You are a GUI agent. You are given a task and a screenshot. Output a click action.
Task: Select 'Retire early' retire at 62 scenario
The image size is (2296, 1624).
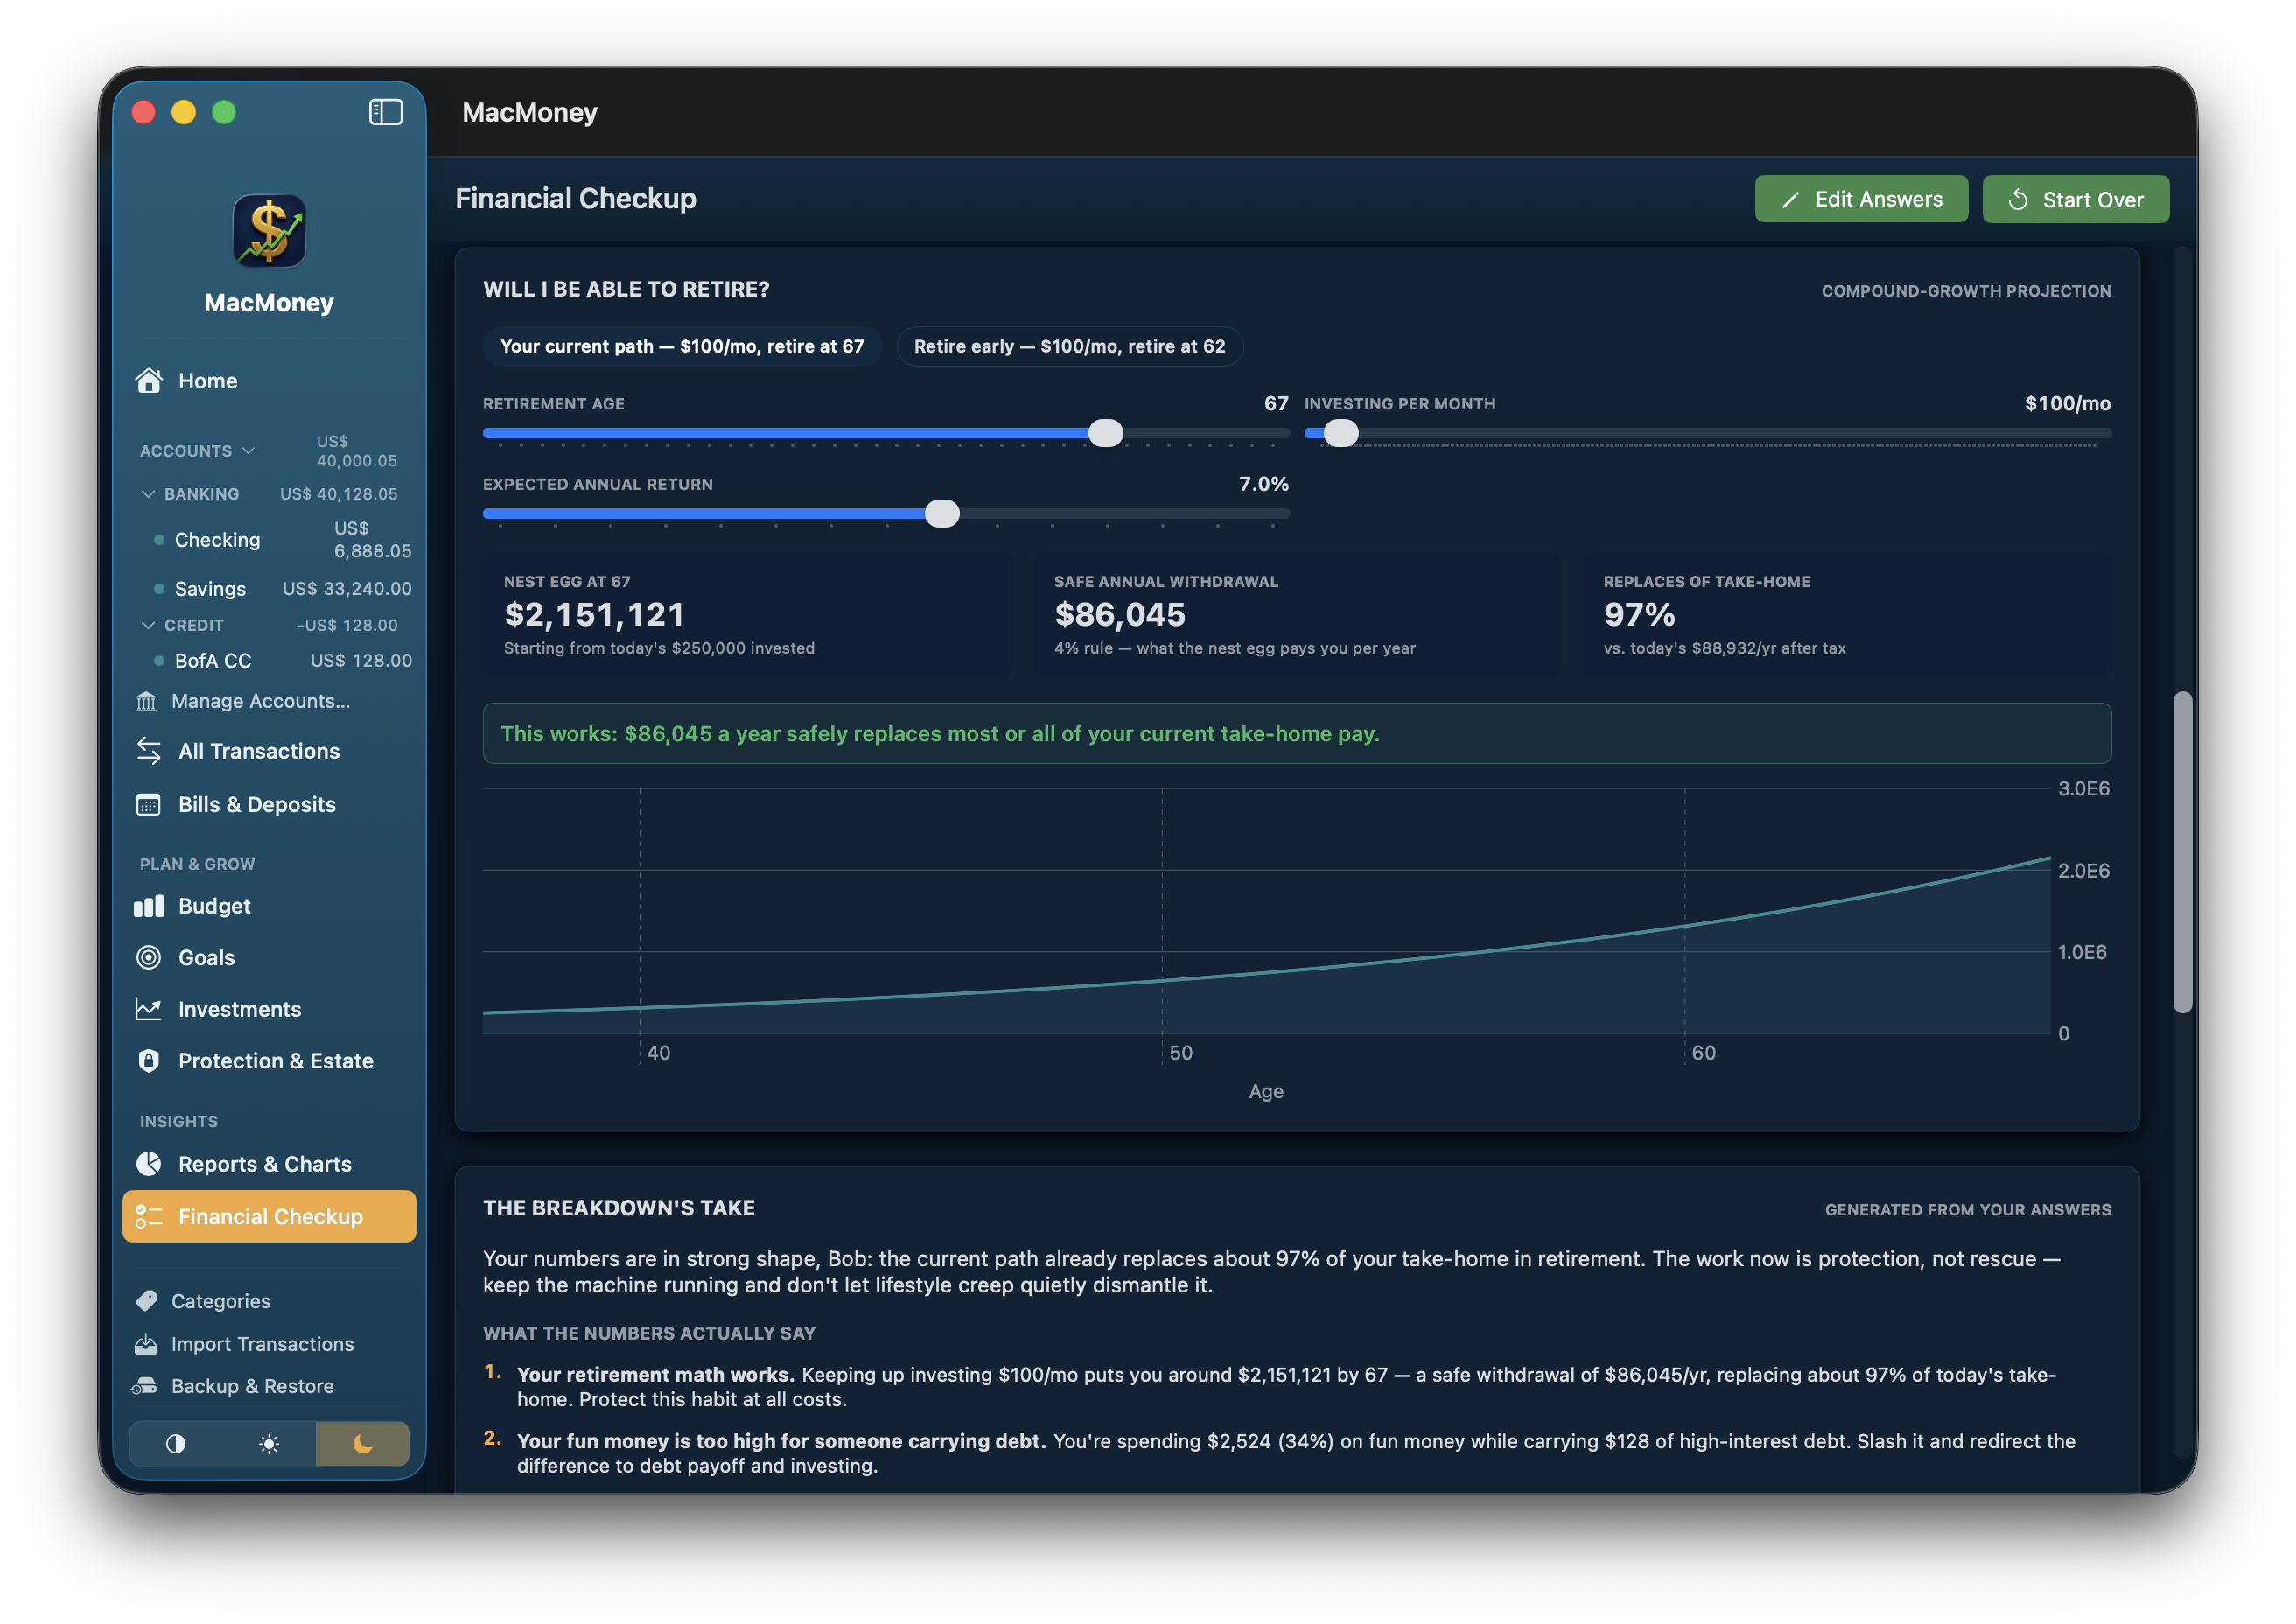1069,347
